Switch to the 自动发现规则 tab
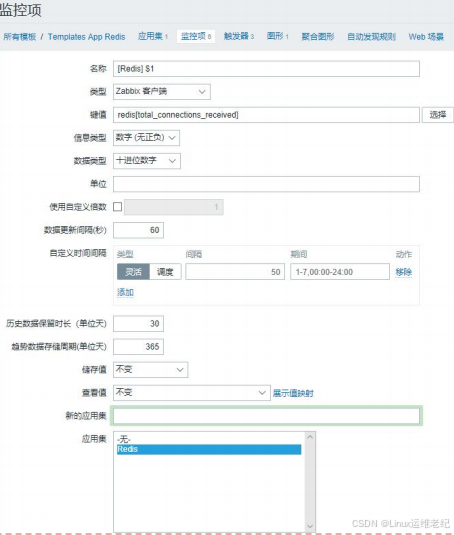The image size is (454, 535). (371, 37)
